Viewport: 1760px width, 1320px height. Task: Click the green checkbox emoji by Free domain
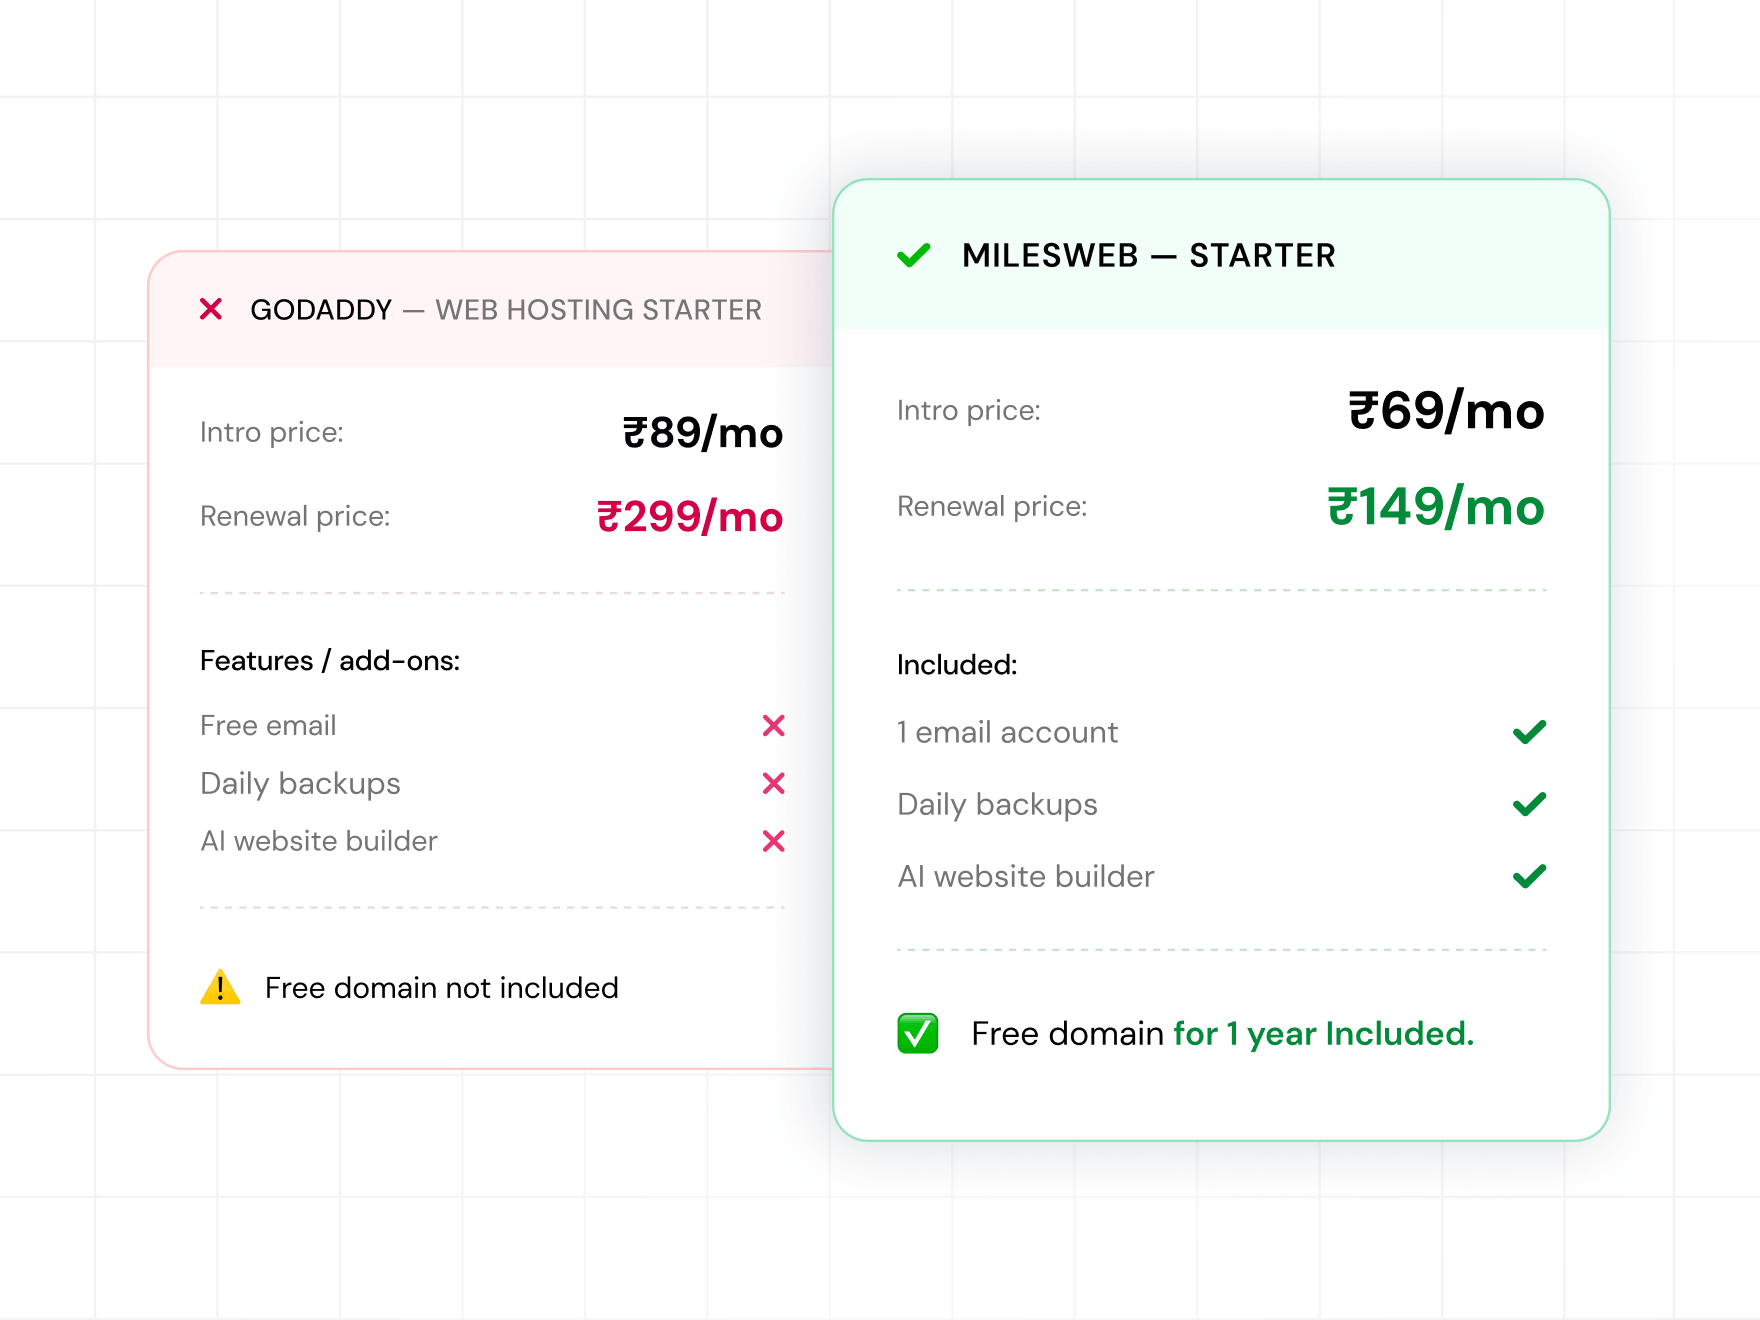click(x=918, y=1033)
